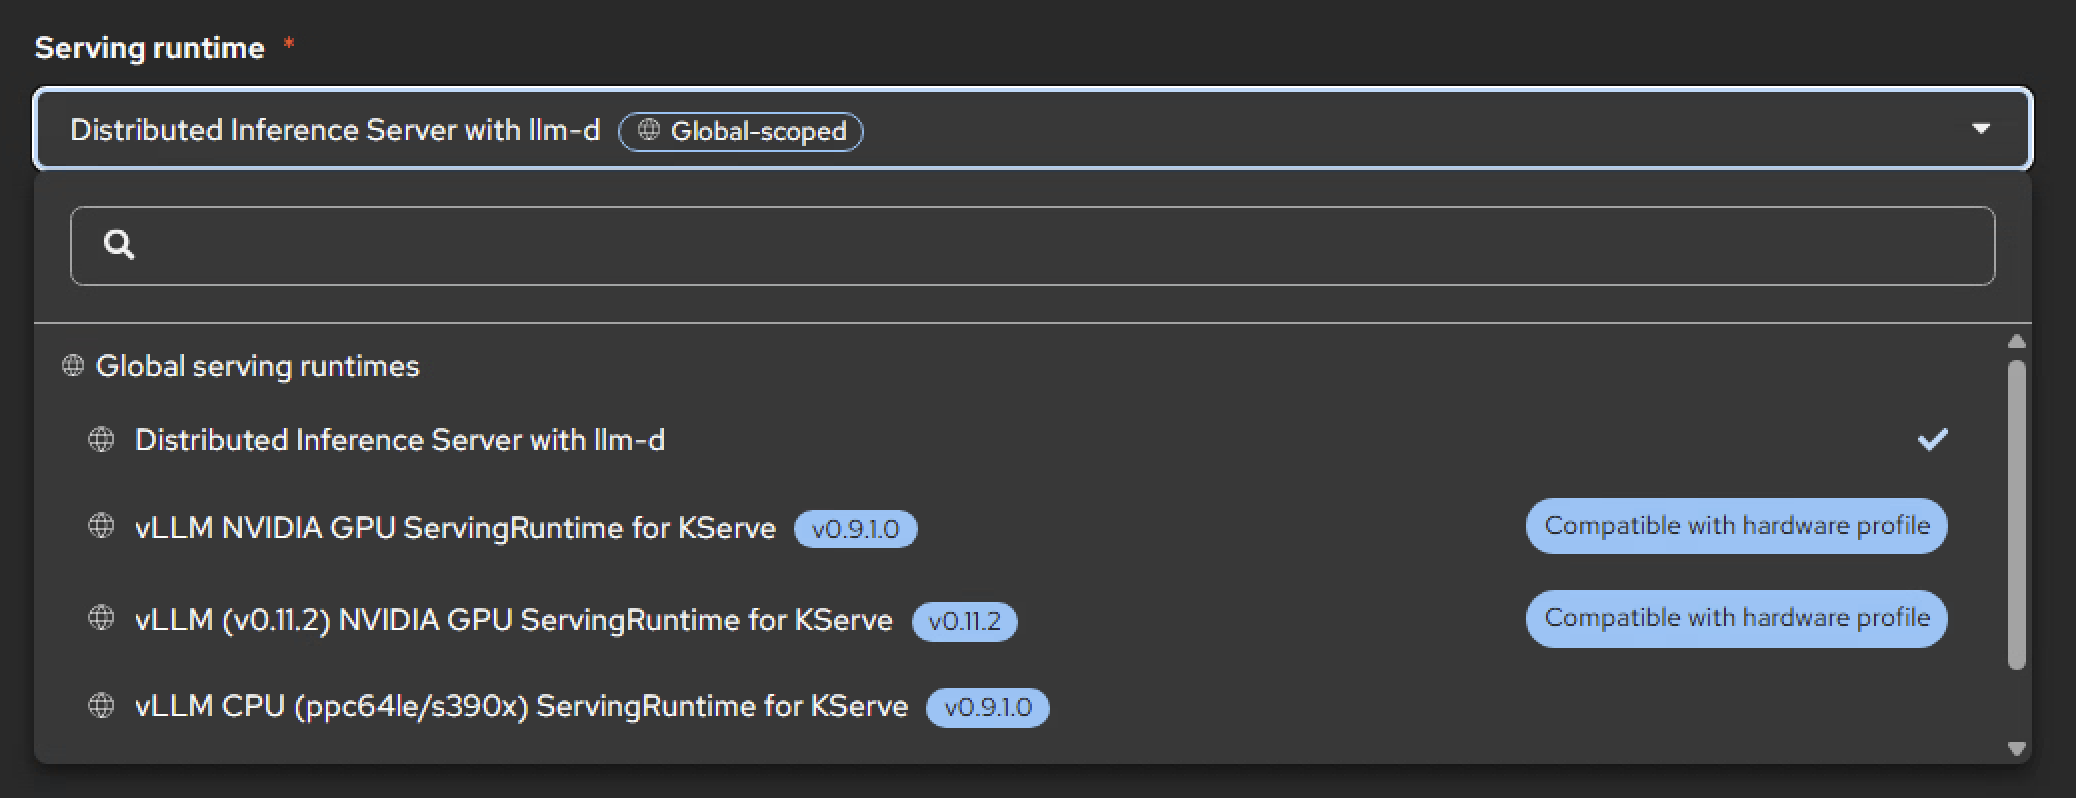
Task: Click globe icon inside Global-scoped badge
Action: point(649,131)
